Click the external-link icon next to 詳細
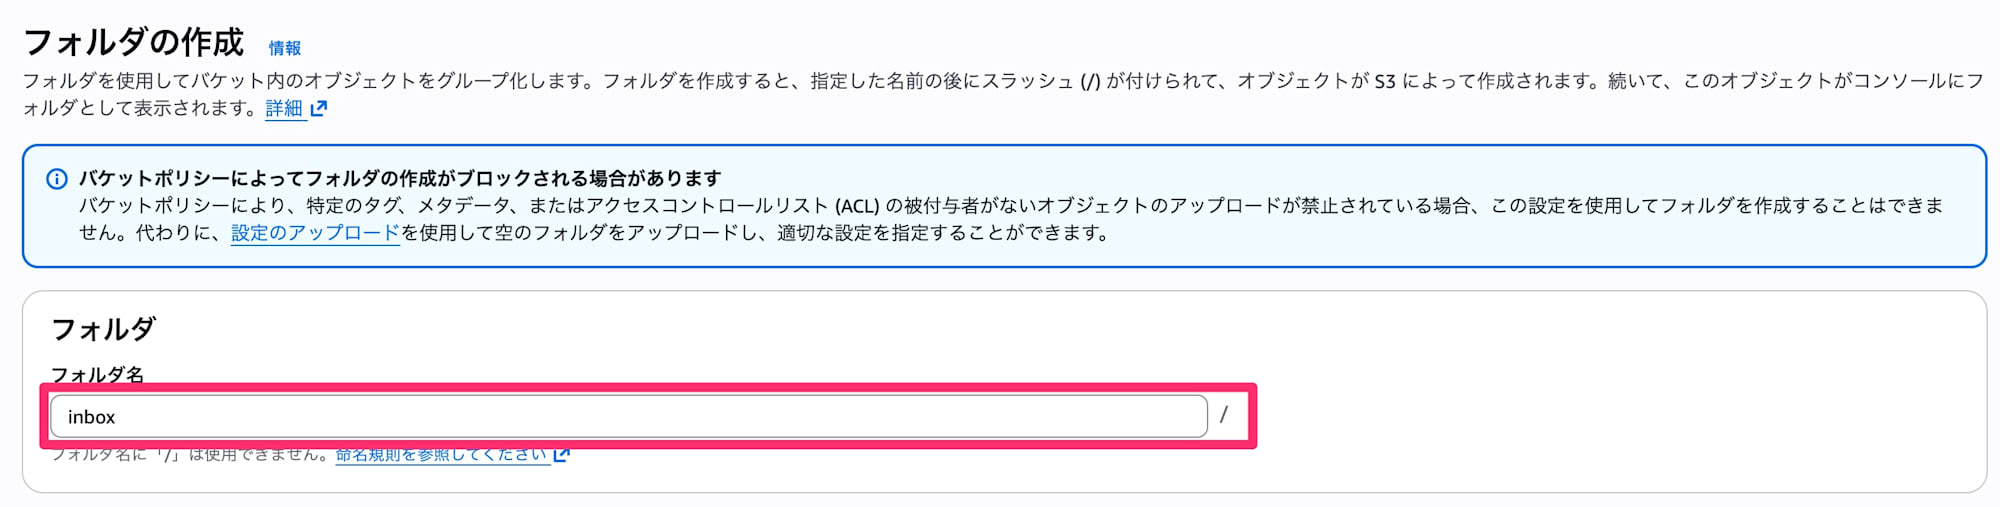Viewport: 2000px width, 507px height. click(x=319, y=109)
